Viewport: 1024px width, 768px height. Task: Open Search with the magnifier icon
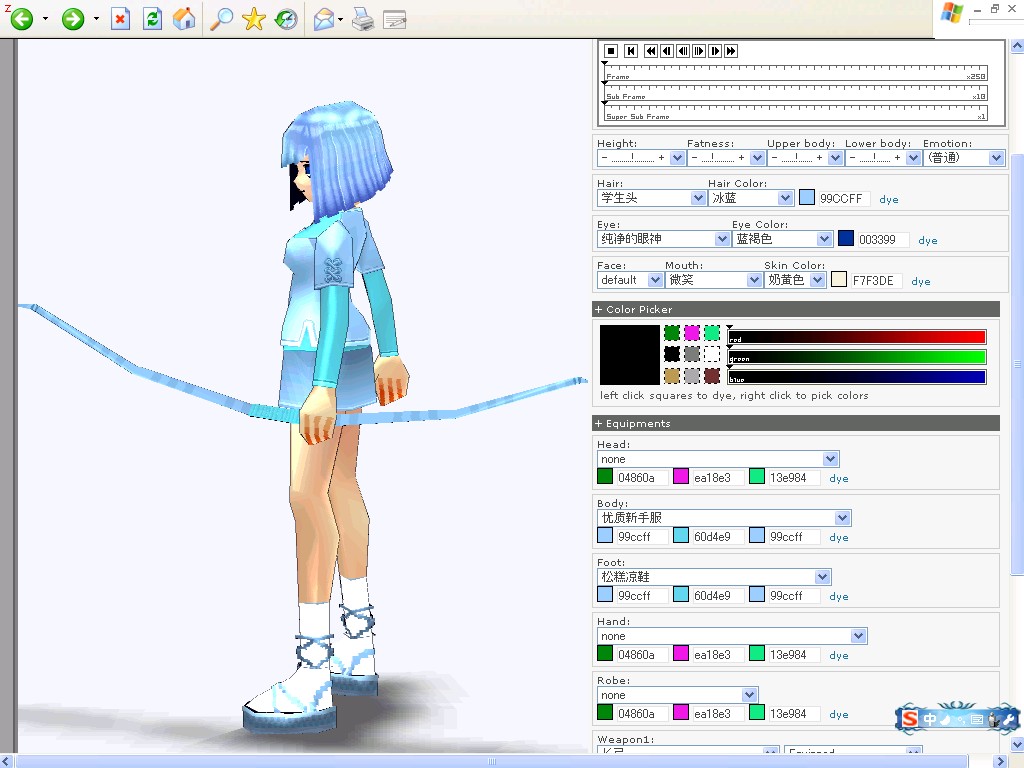pos(221,19)
